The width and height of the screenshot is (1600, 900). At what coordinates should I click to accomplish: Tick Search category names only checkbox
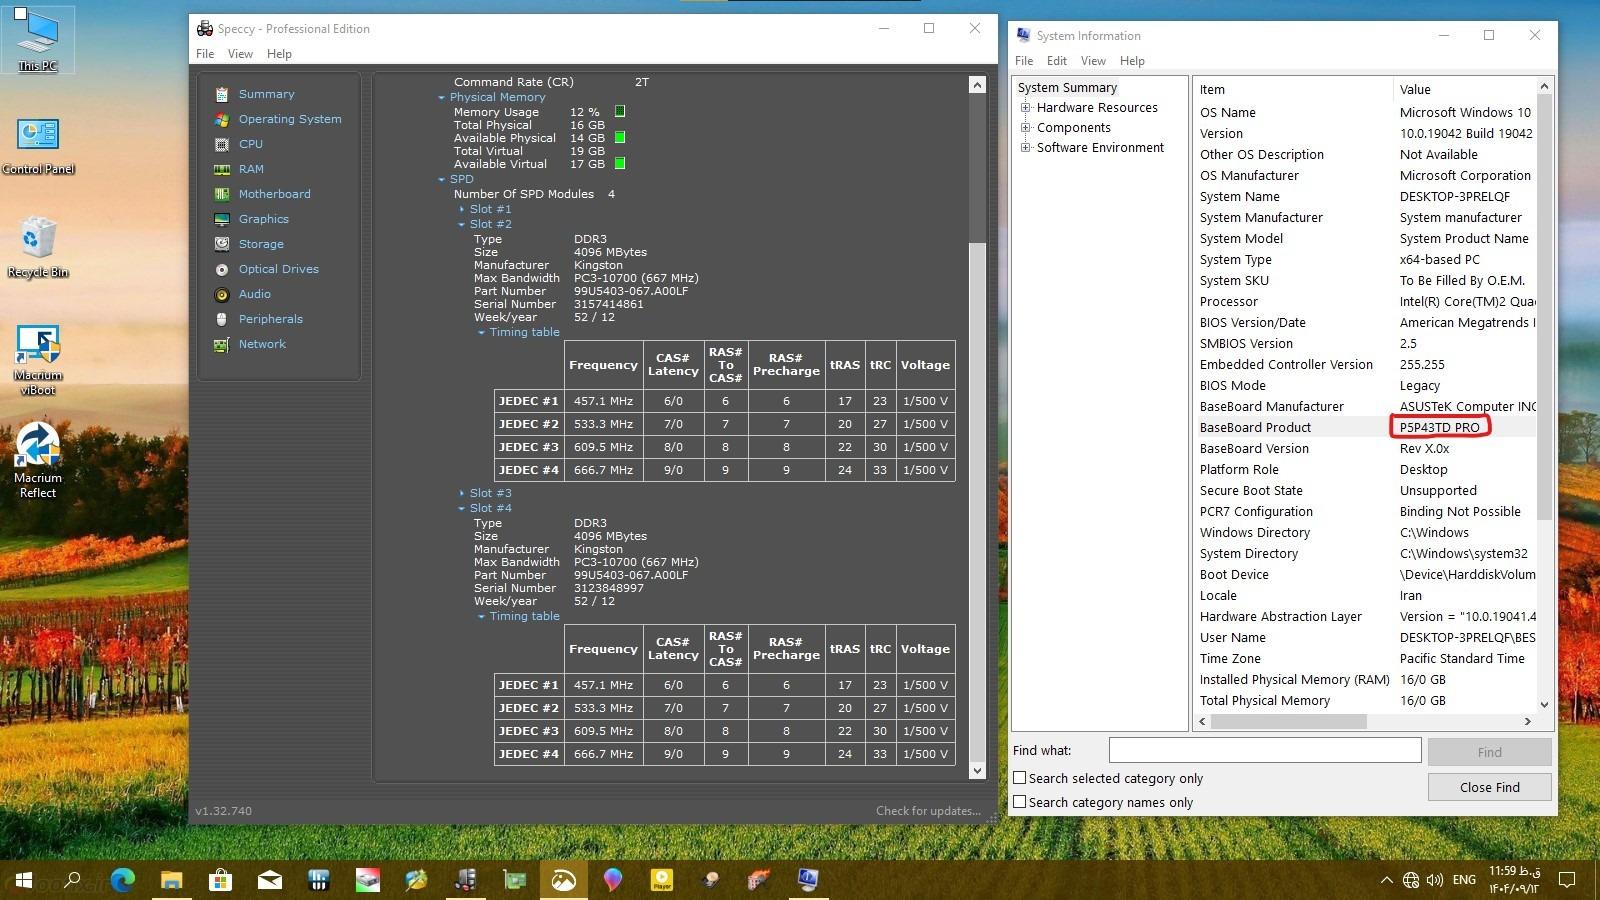coord(1020,802)
